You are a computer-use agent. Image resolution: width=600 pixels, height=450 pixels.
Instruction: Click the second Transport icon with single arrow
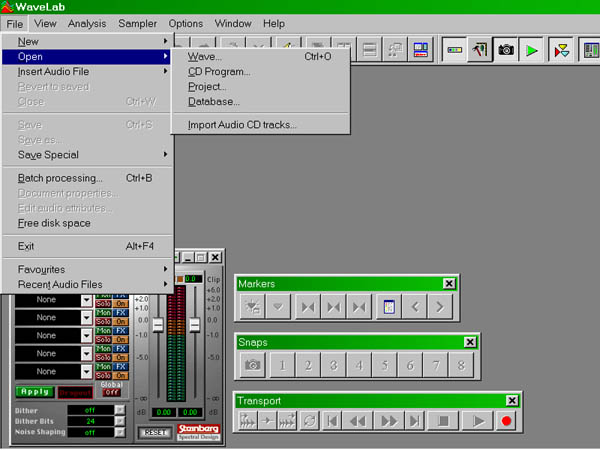267,421
